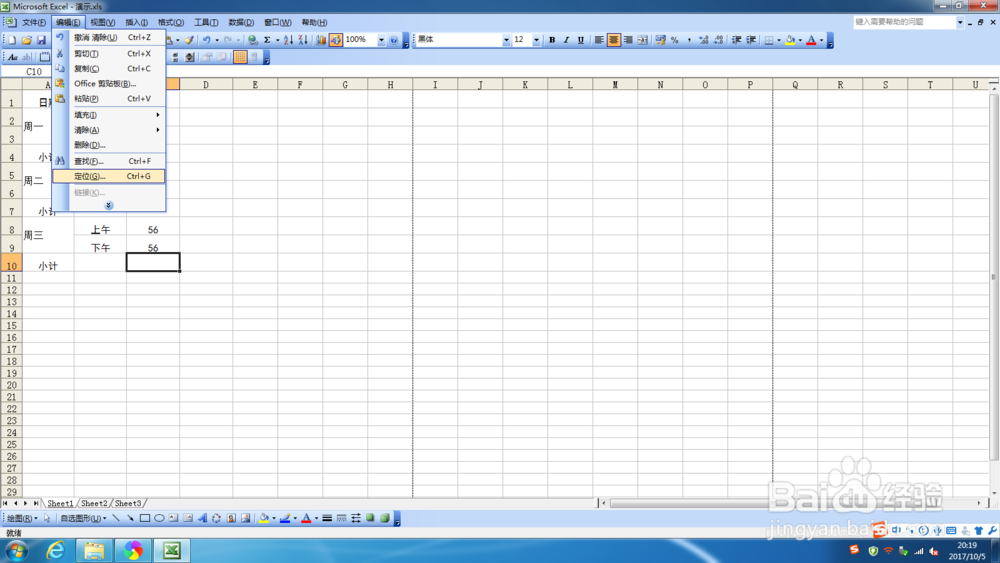Toggle the highlighted grid button in the second toolbar
The width and height of the screenshot is (1000, 563).
(x=240, y=57)
